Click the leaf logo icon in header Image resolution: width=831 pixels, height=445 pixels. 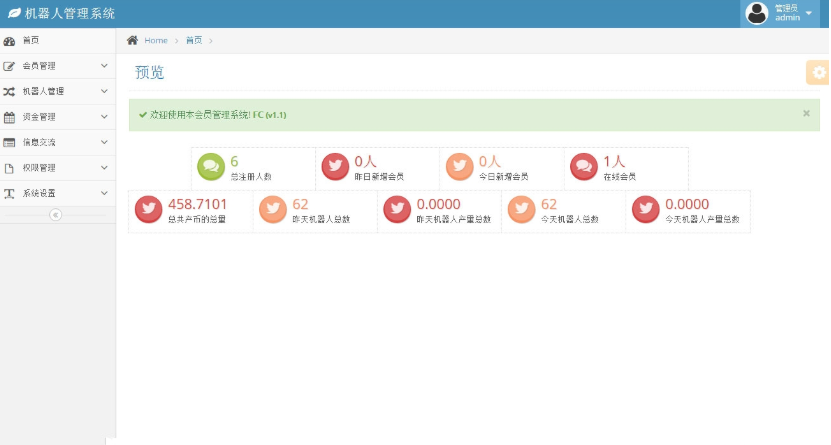coord(14,13)
